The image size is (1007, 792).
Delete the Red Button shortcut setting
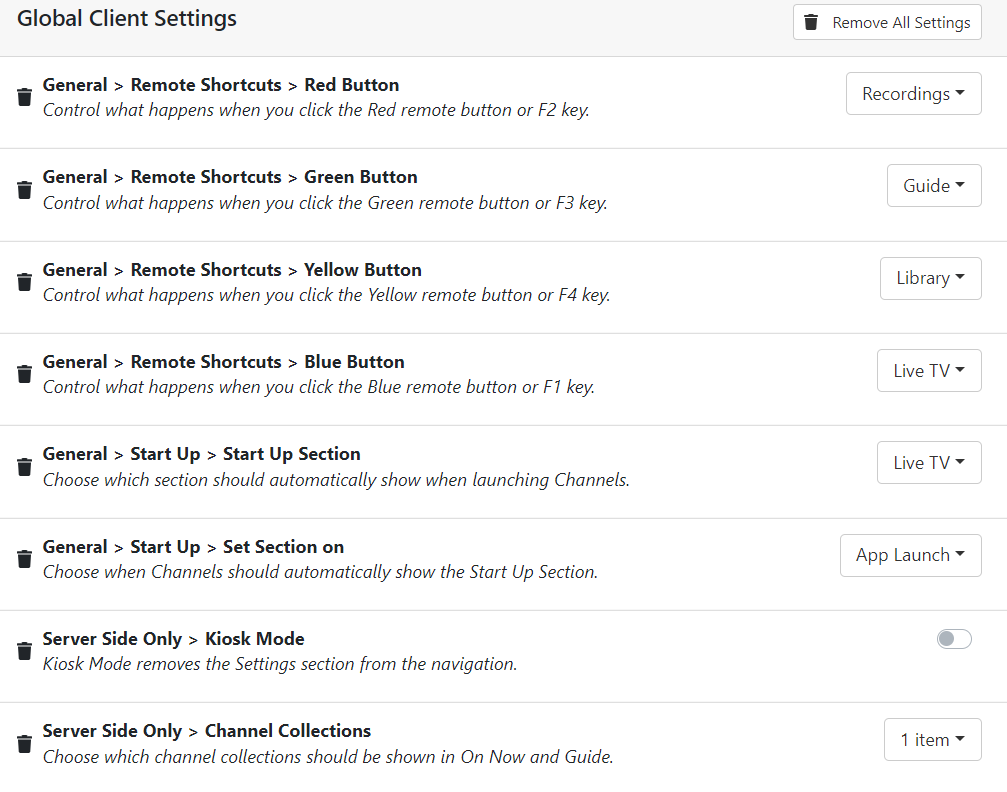tap(25, 97)
